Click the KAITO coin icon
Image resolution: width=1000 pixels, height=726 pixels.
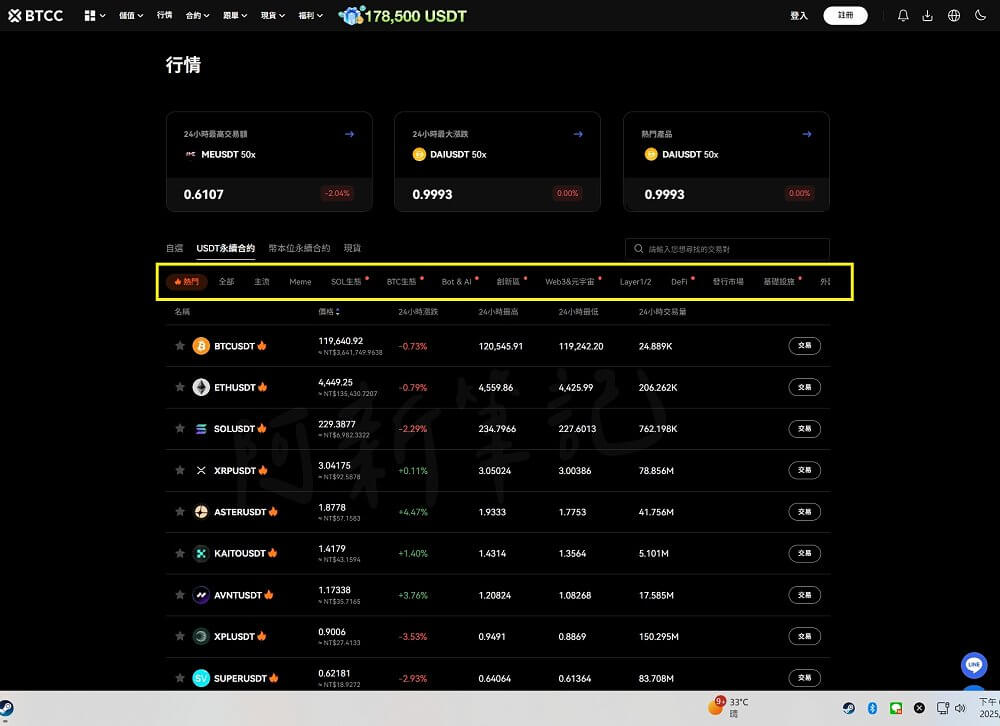coord(201,553)
